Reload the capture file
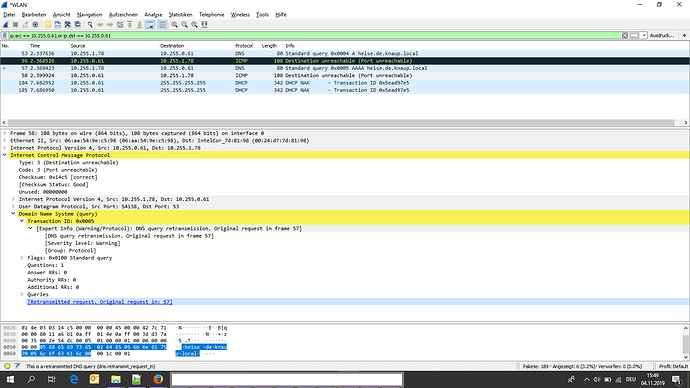This screenshot has width=690, height=388. (78, 25)
